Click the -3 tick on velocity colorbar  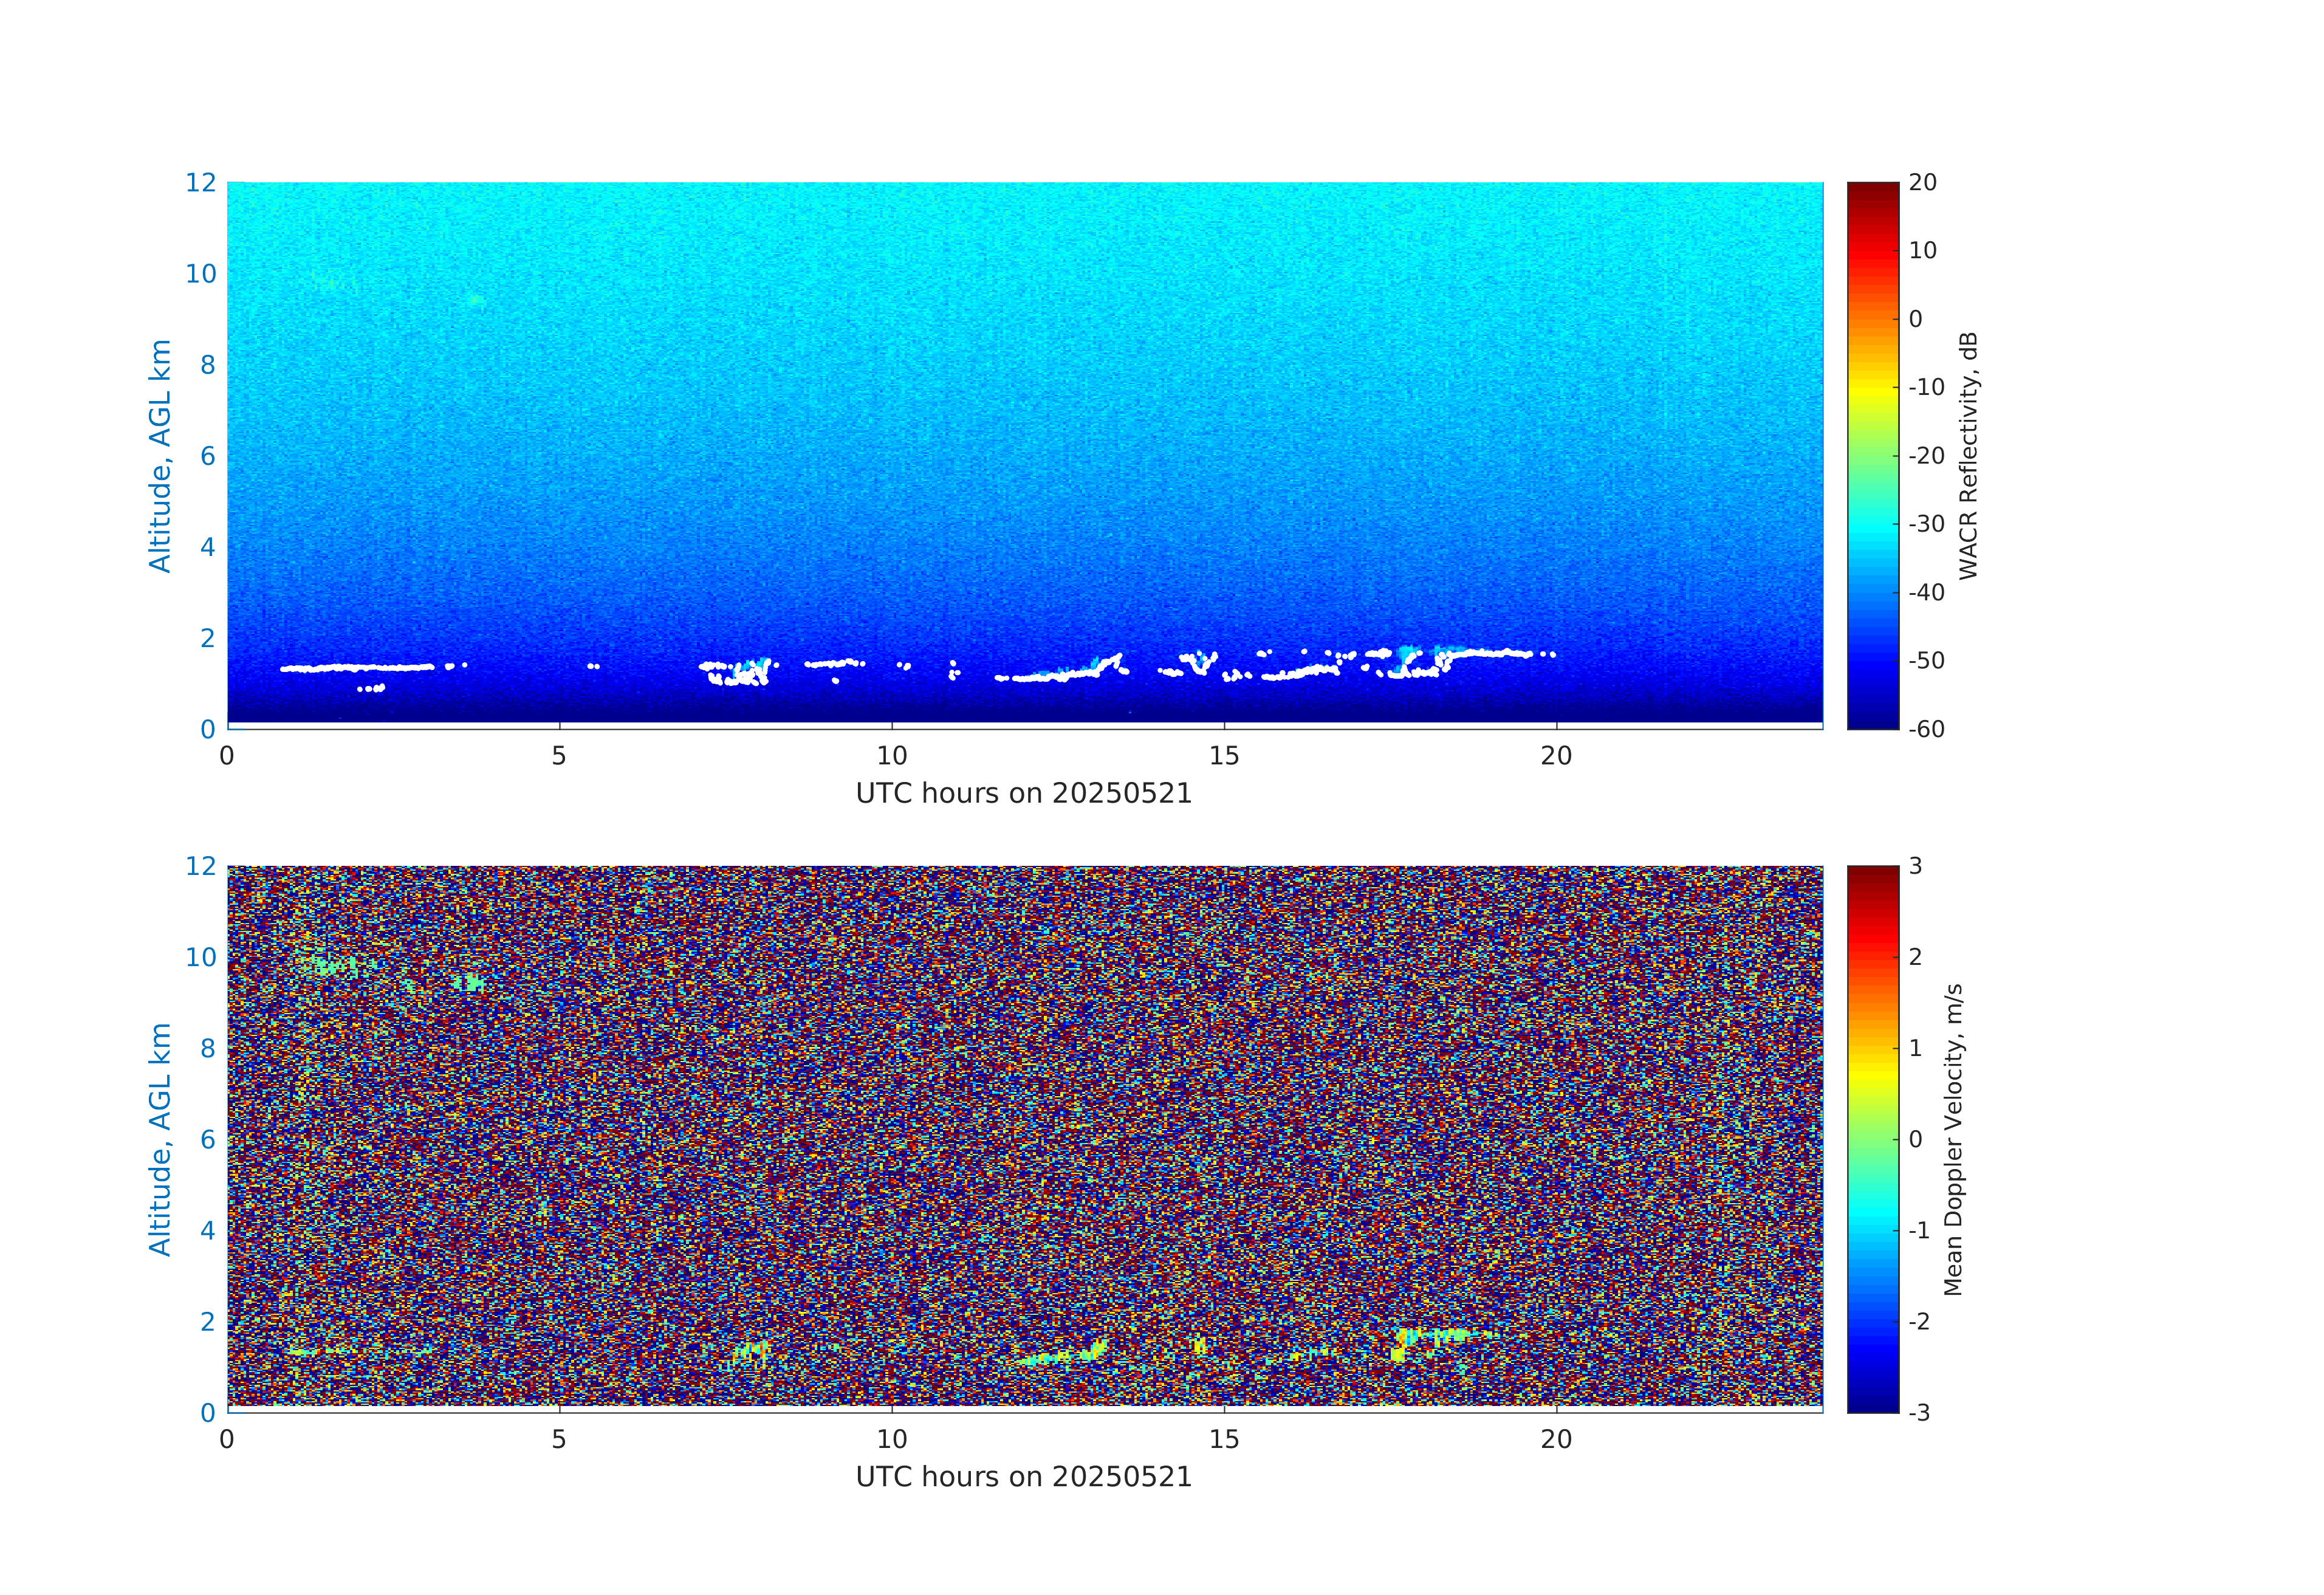[x=1919, y=1412]
